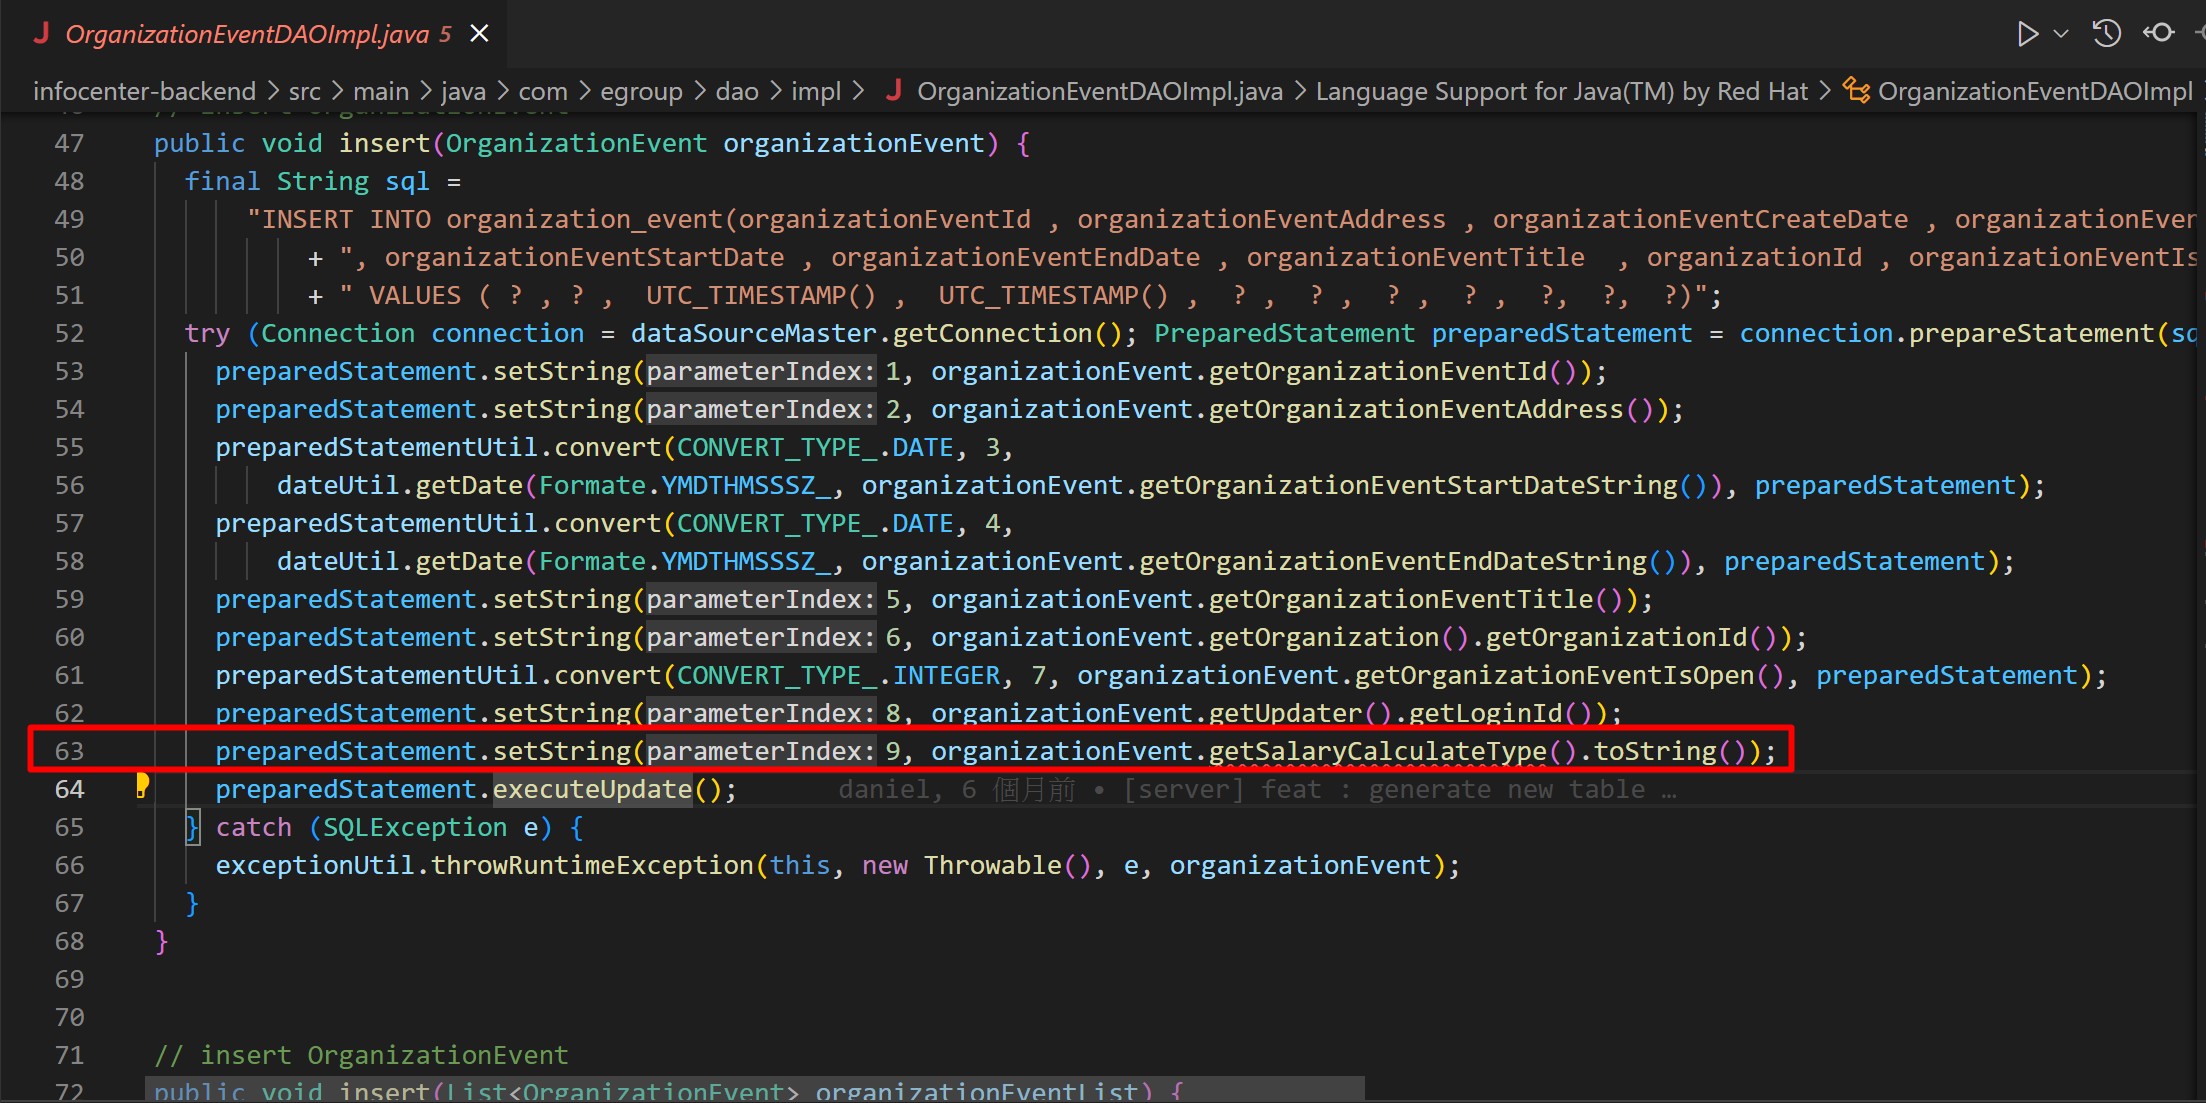Click the quick fix lightbulb on line 64
The height and width of the screenshot is (1103, 2206).
pyautogui.click(x=142, y=787)
